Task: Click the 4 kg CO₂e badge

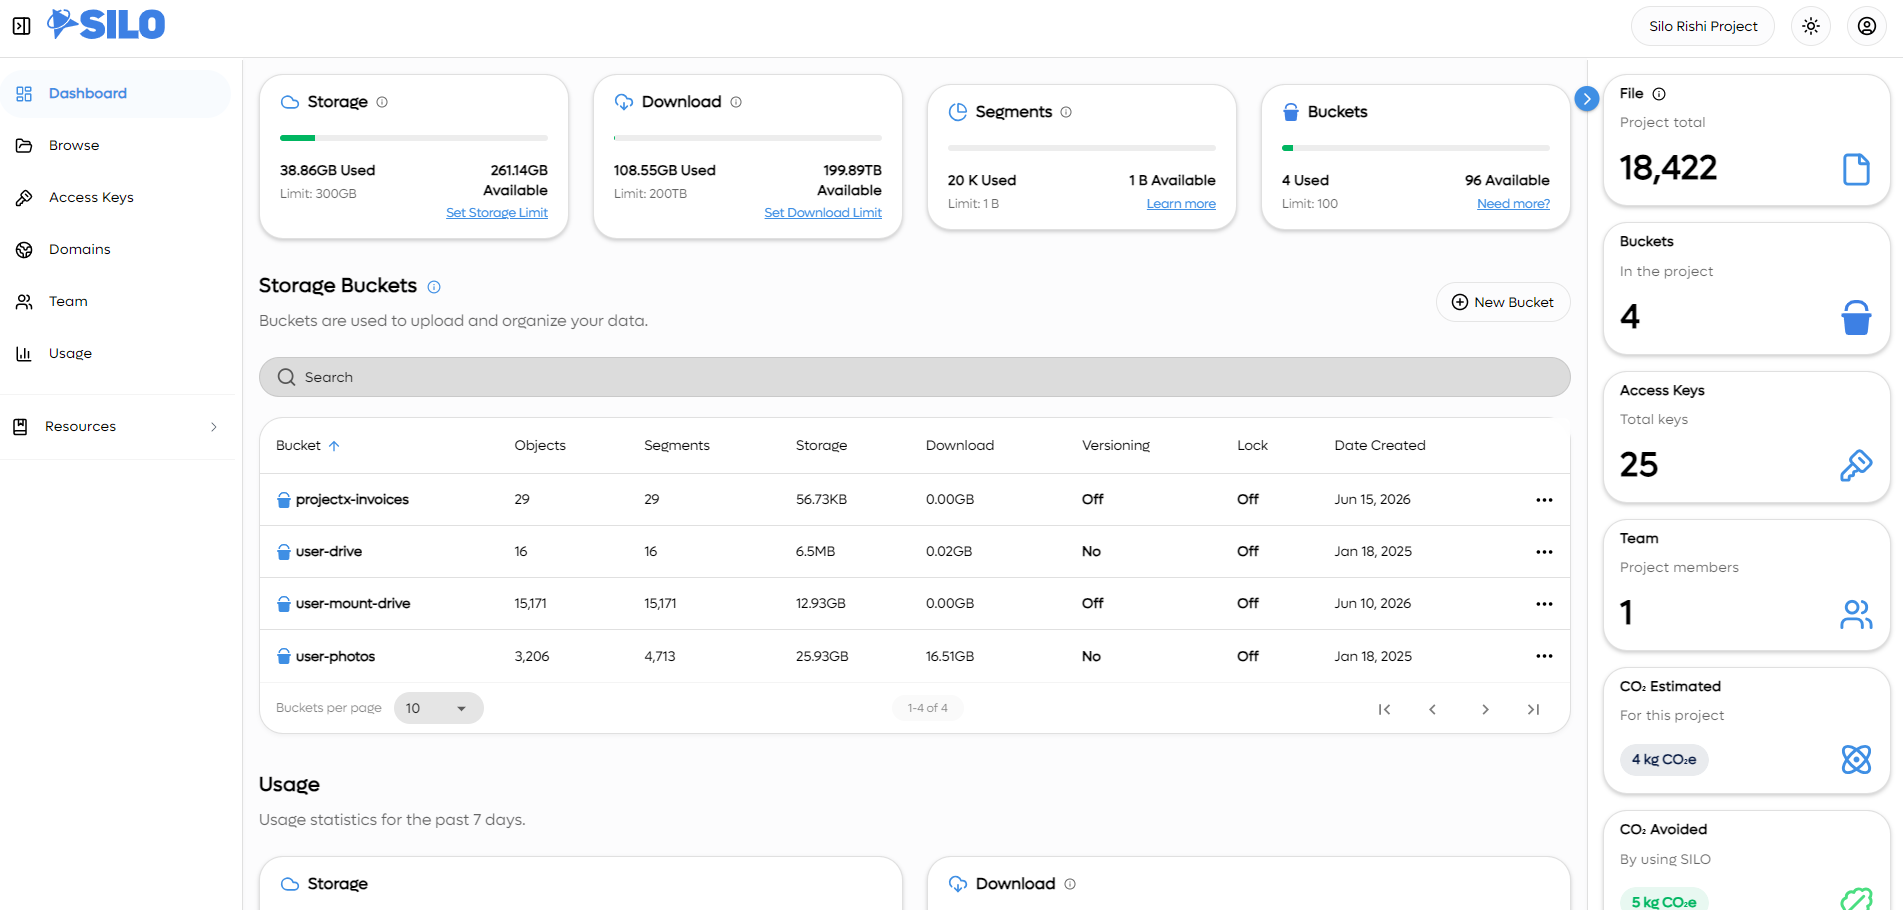Action: [1664, 760]
